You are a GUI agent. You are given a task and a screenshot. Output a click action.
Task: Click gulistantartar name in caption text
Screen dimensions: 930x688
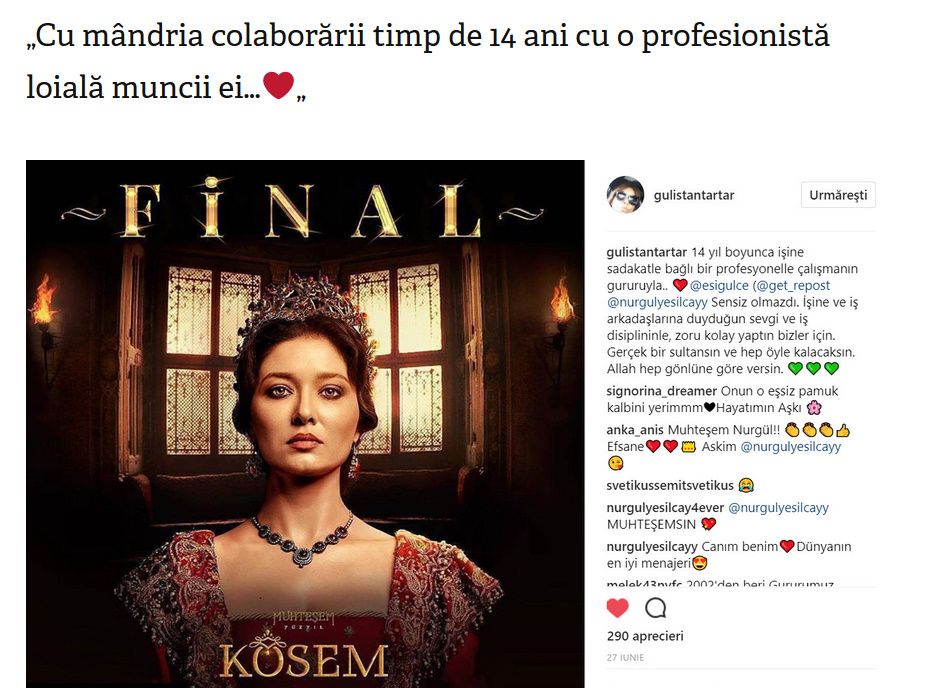tap(646, 252)
